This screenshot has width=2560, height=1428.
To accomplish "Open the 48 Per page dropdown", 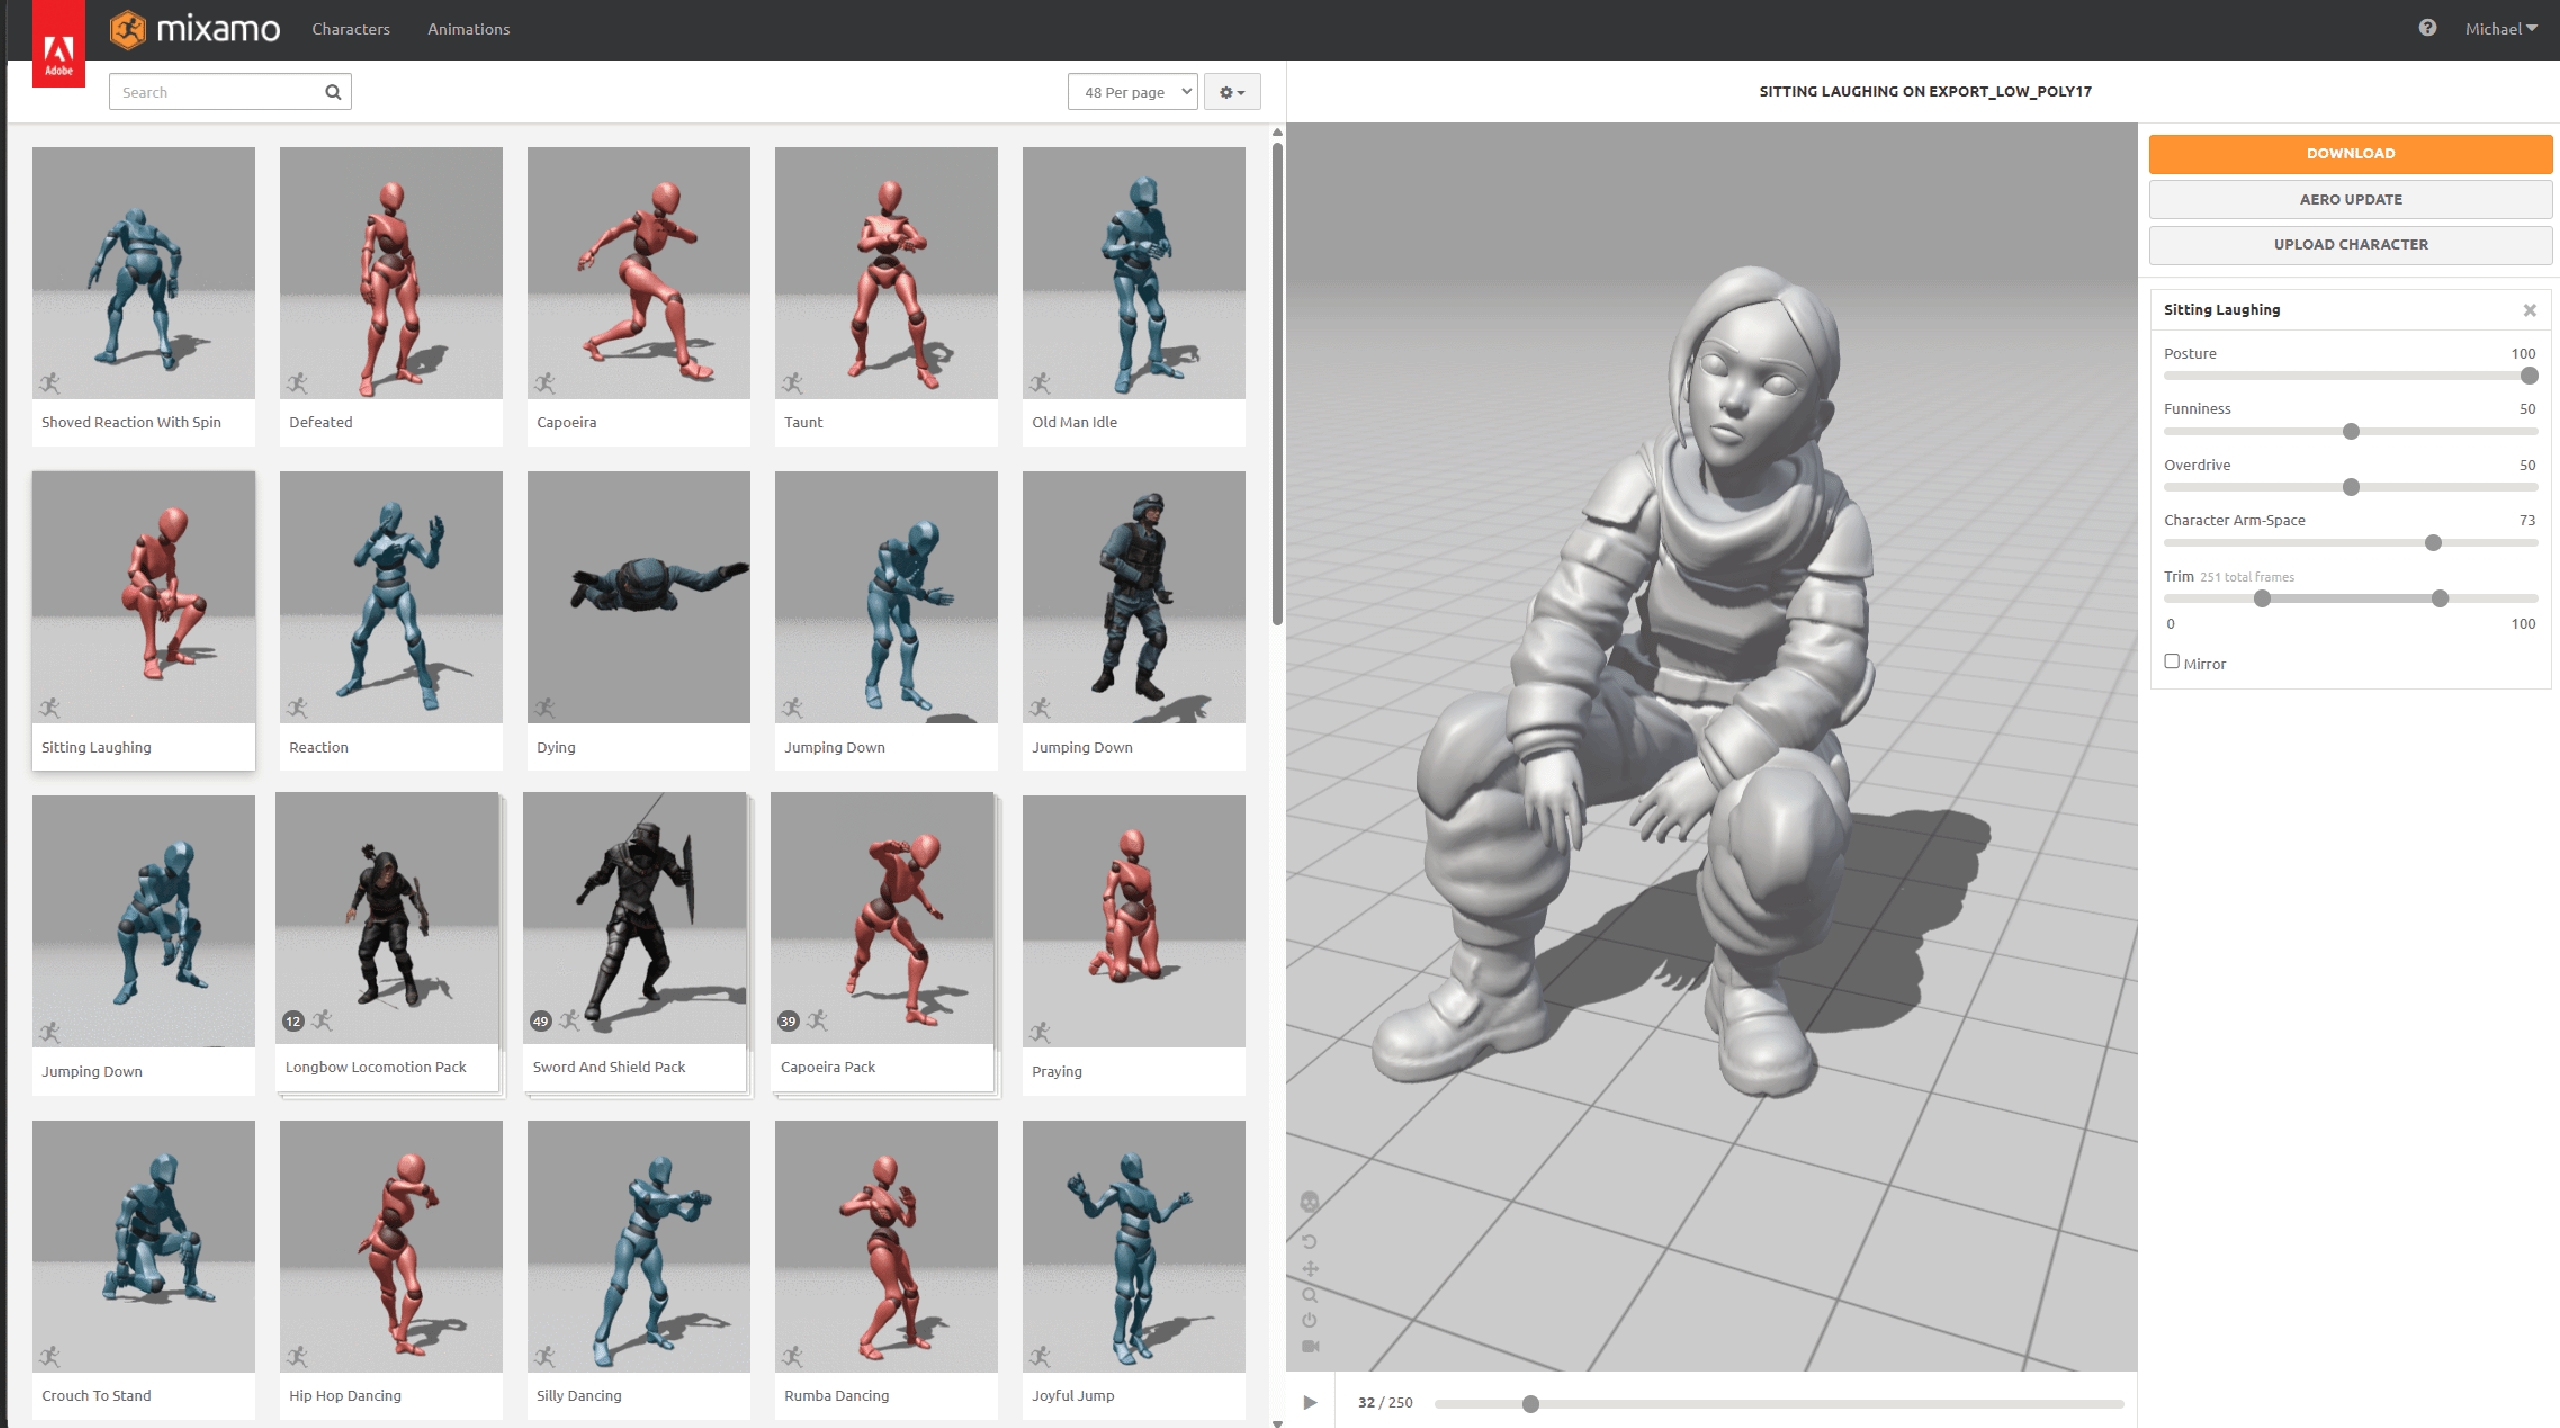I will pos(1132,92).
